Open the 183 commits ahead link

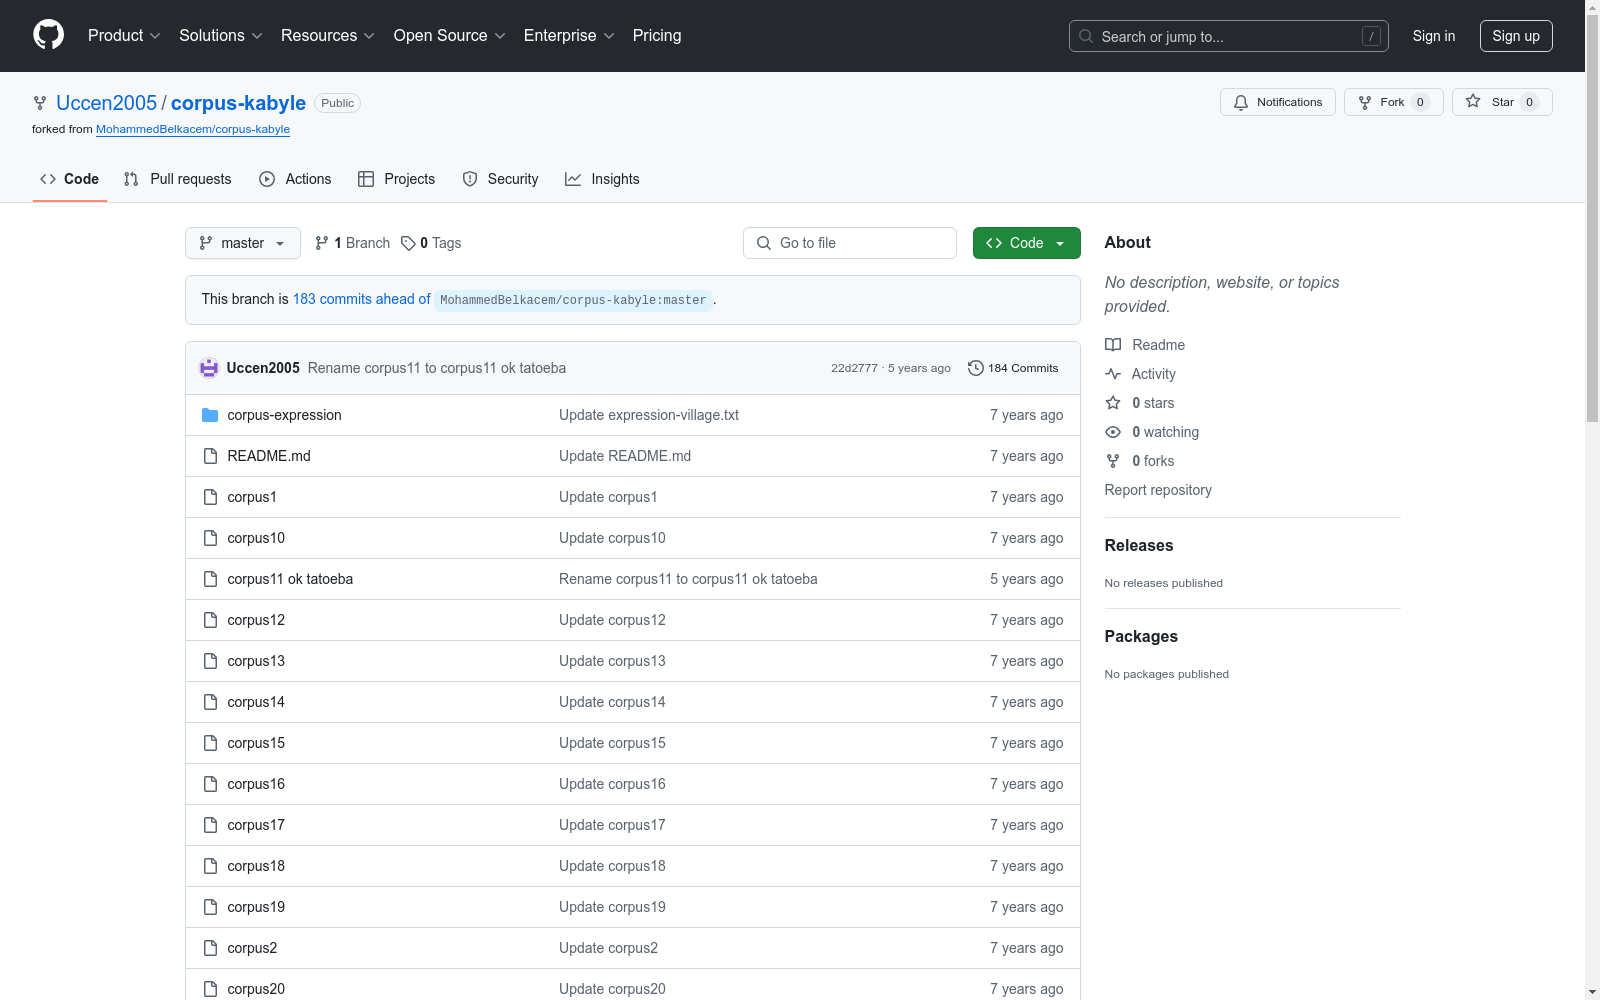[362, 299]
